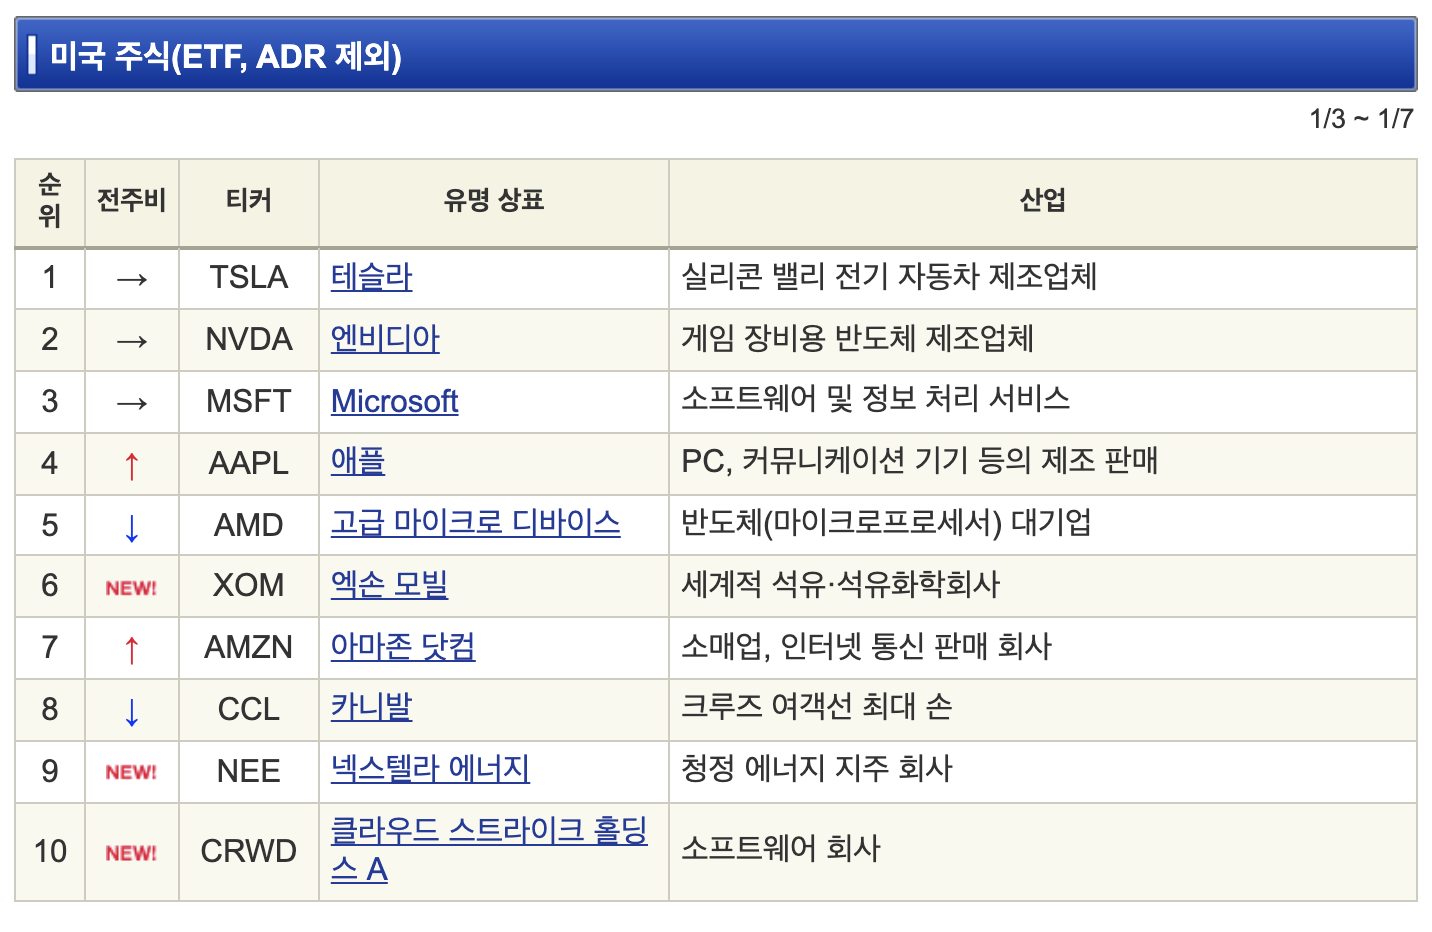Click the red up arrow in AAPL row
1432x932 pixels.
coord(131,465)
